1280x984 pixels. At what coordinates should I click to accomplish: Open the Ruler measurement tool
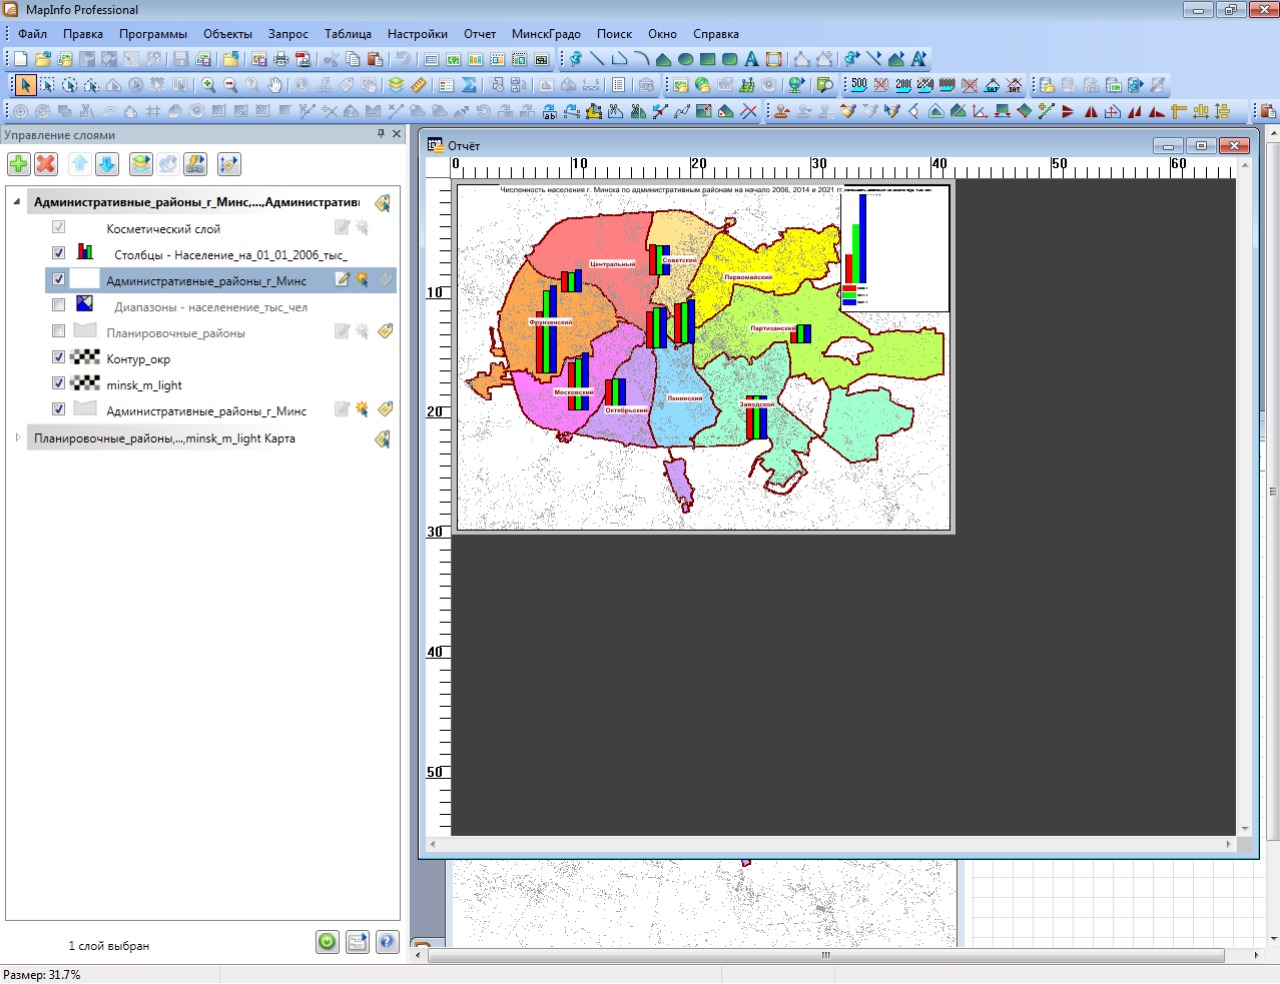(419, 85)
